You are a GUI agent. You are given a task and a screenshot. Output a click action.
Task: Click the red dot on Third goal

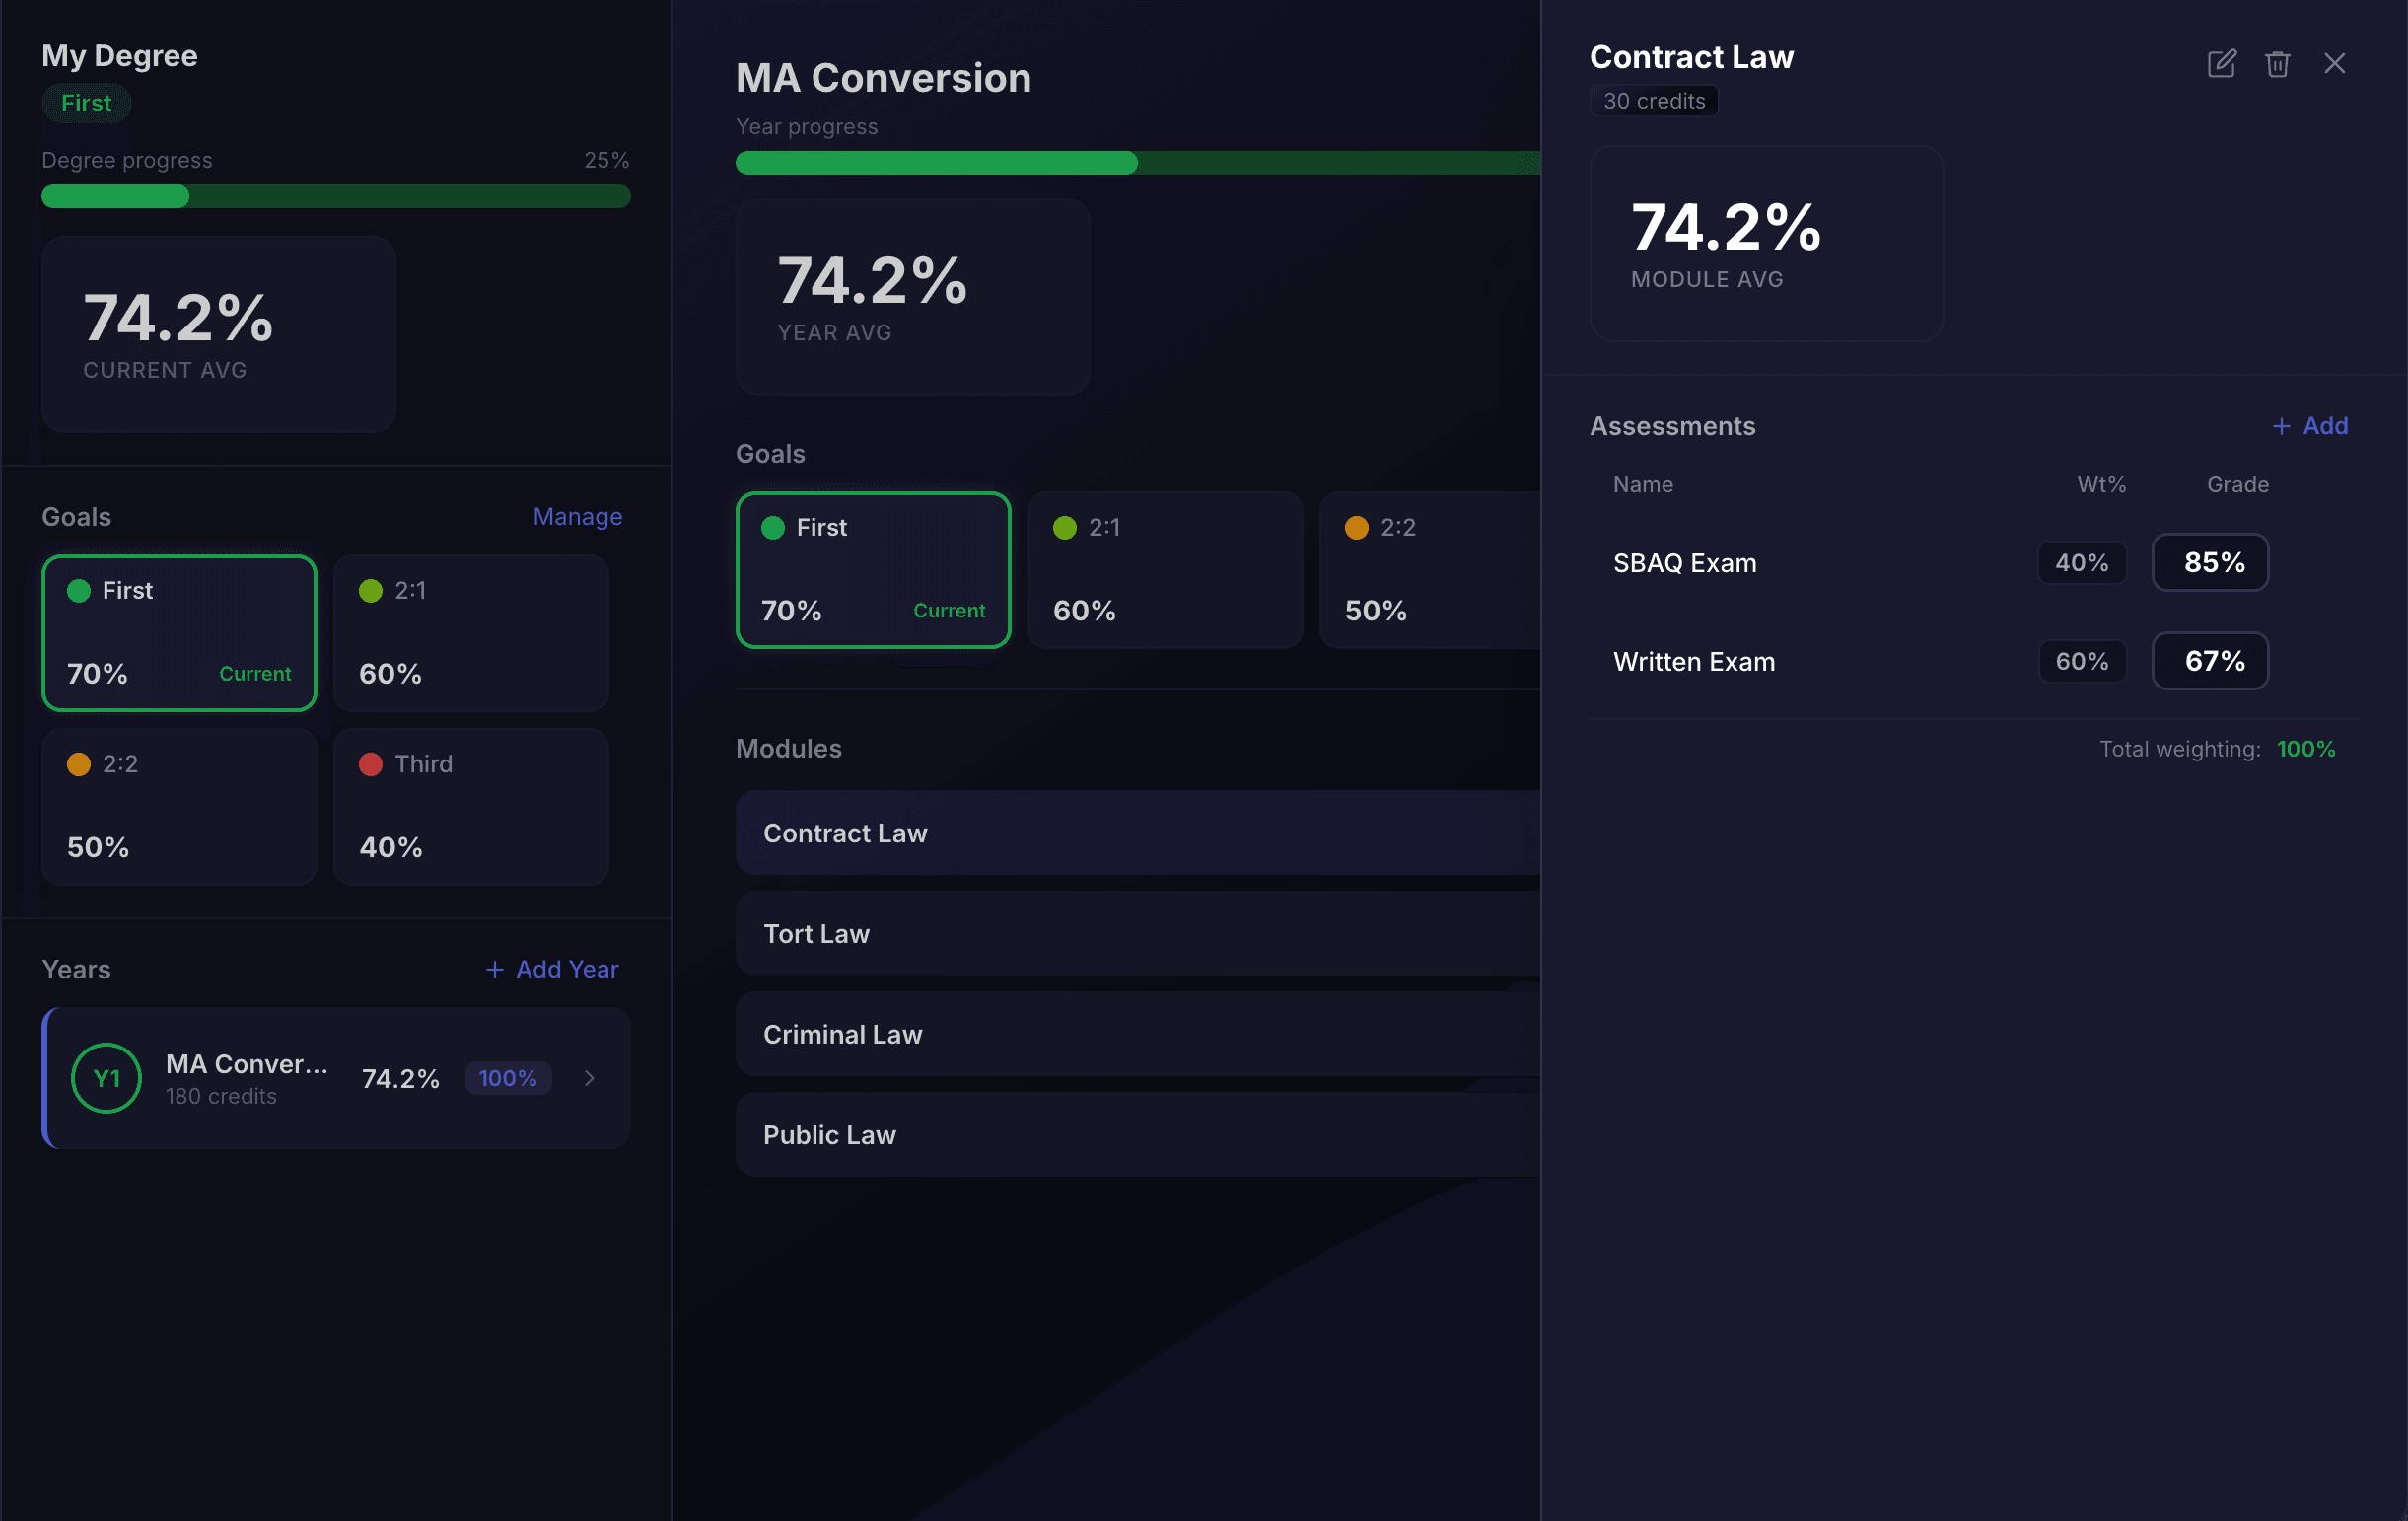(x=371, y=764)
